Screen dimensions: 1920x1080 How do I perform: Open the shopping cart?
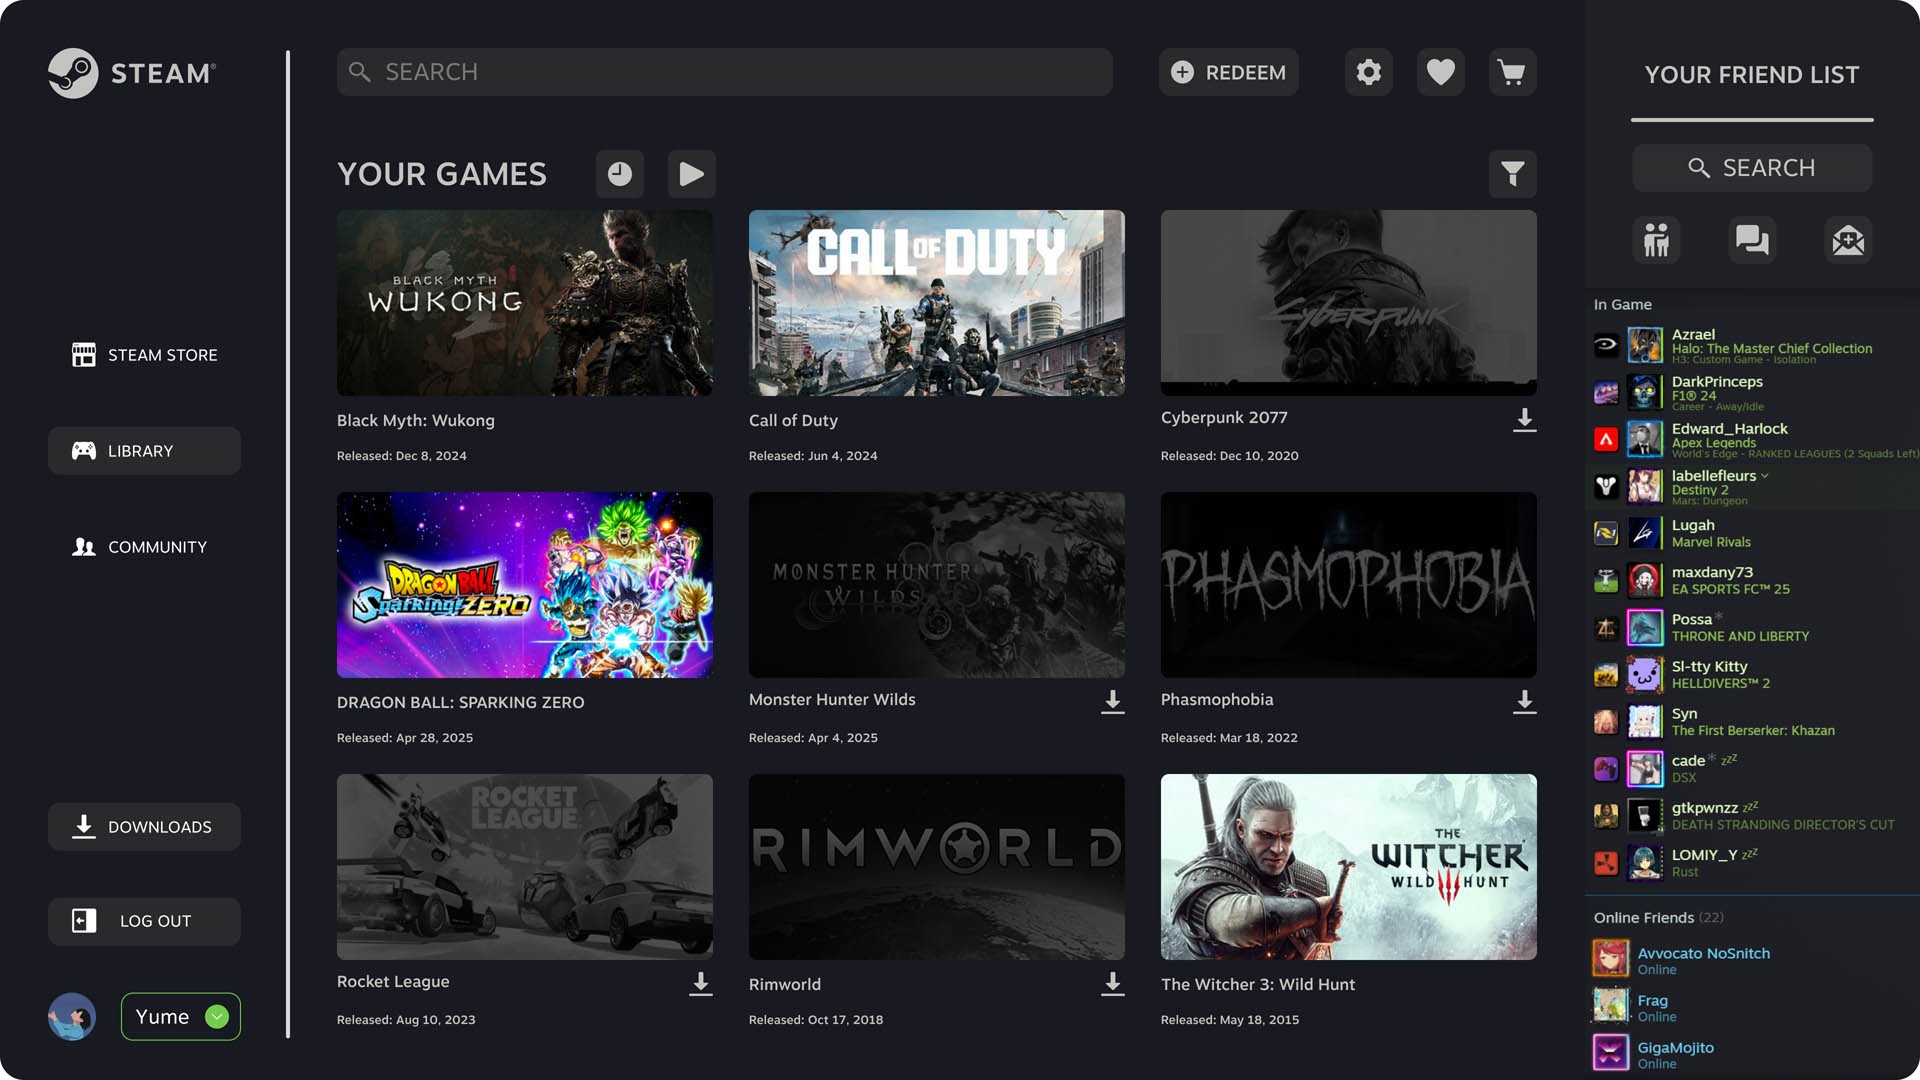click(1512, 72)
